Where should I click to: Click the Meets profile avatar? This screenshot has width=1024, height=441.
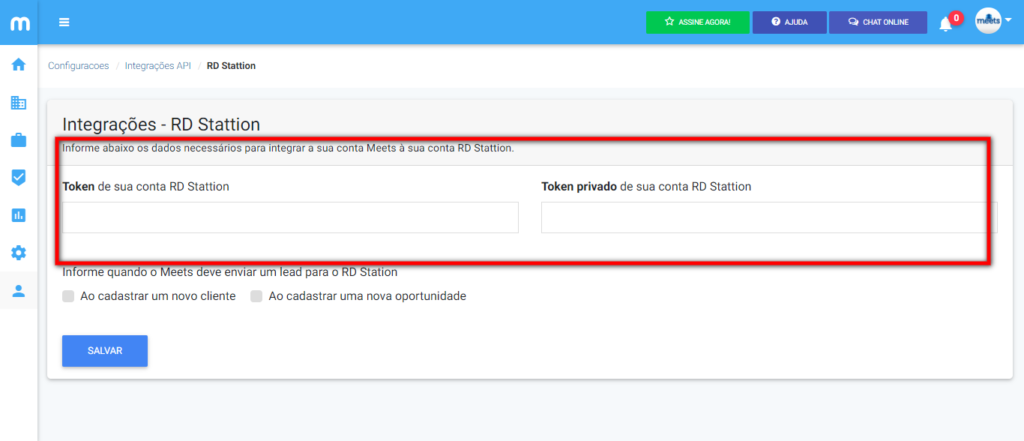988,22
